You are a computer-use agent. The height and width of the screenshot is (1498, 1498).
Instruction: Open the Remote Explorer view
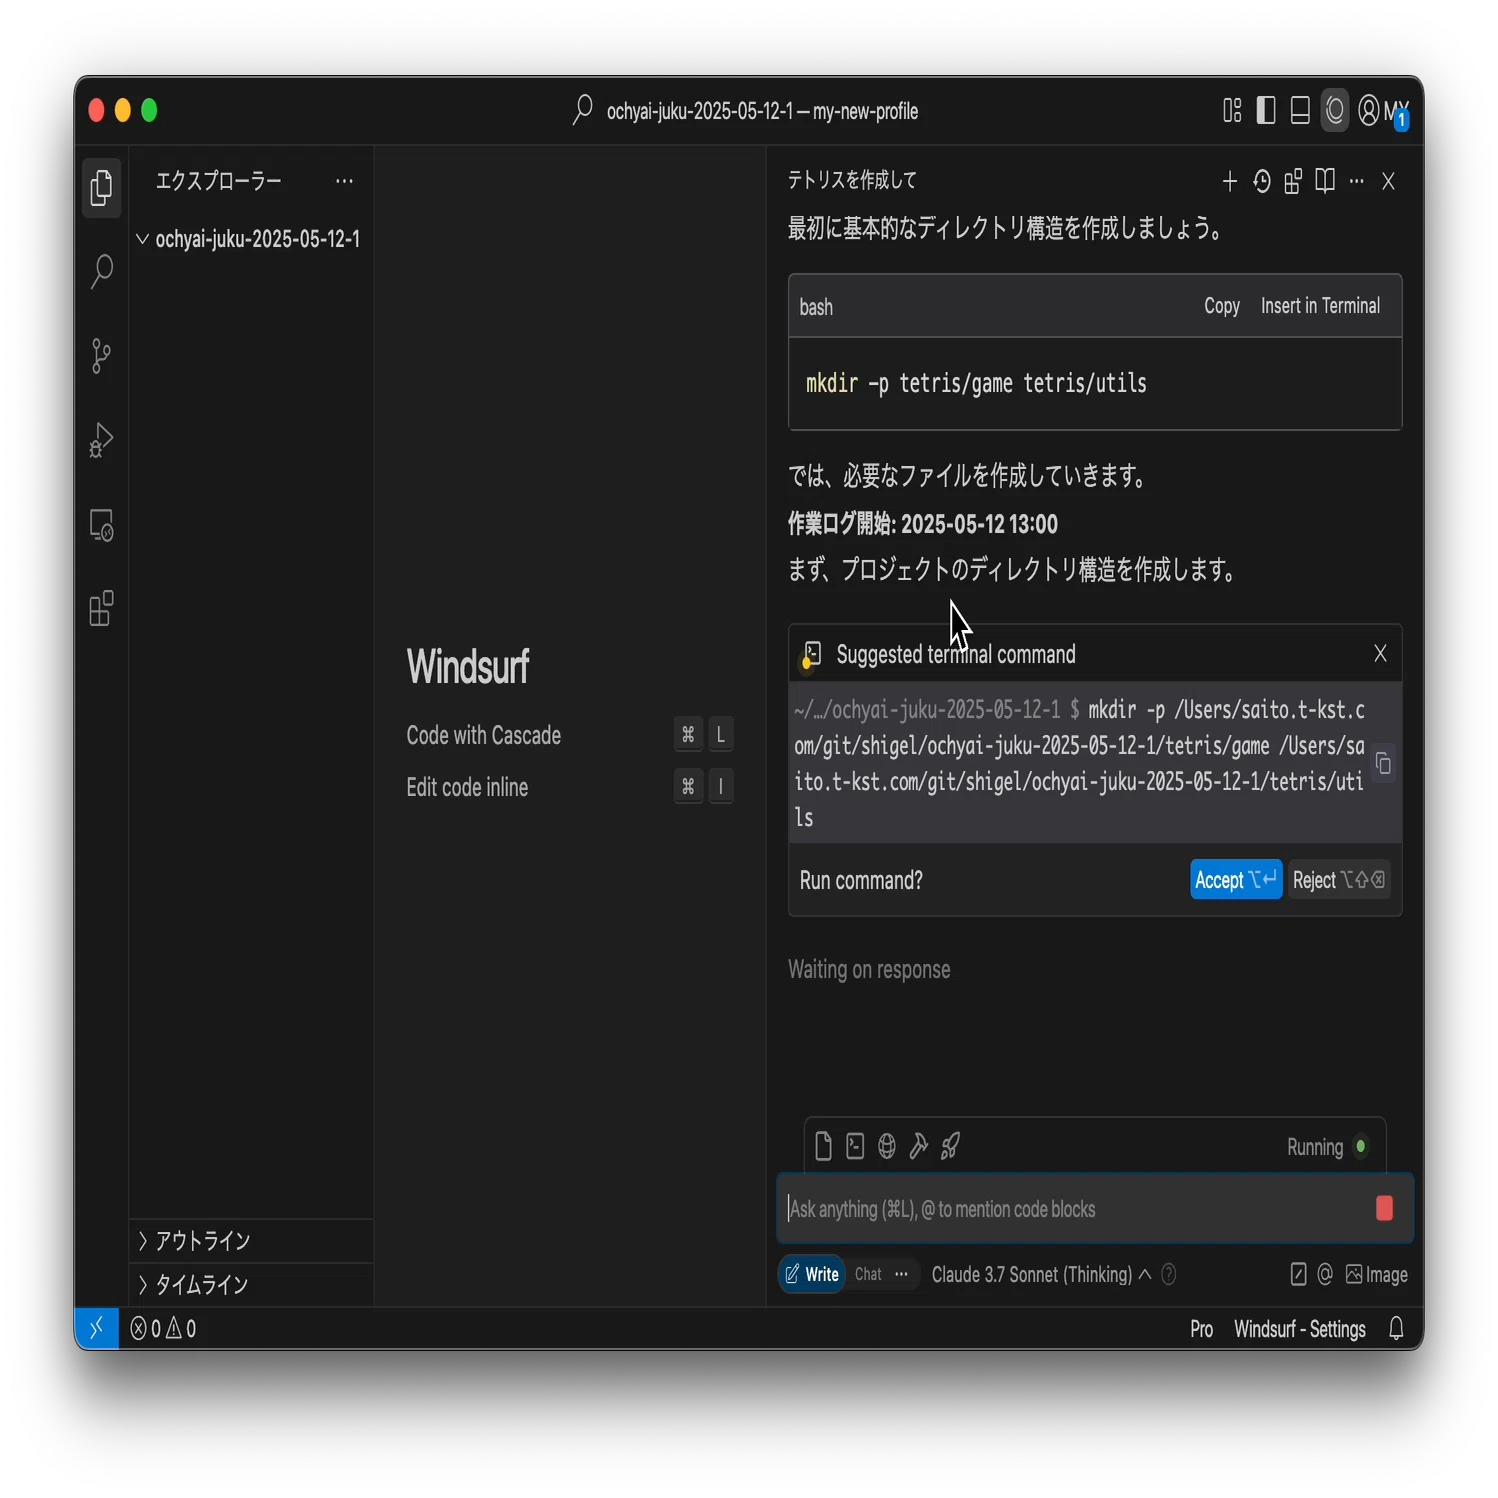(101, 525)
